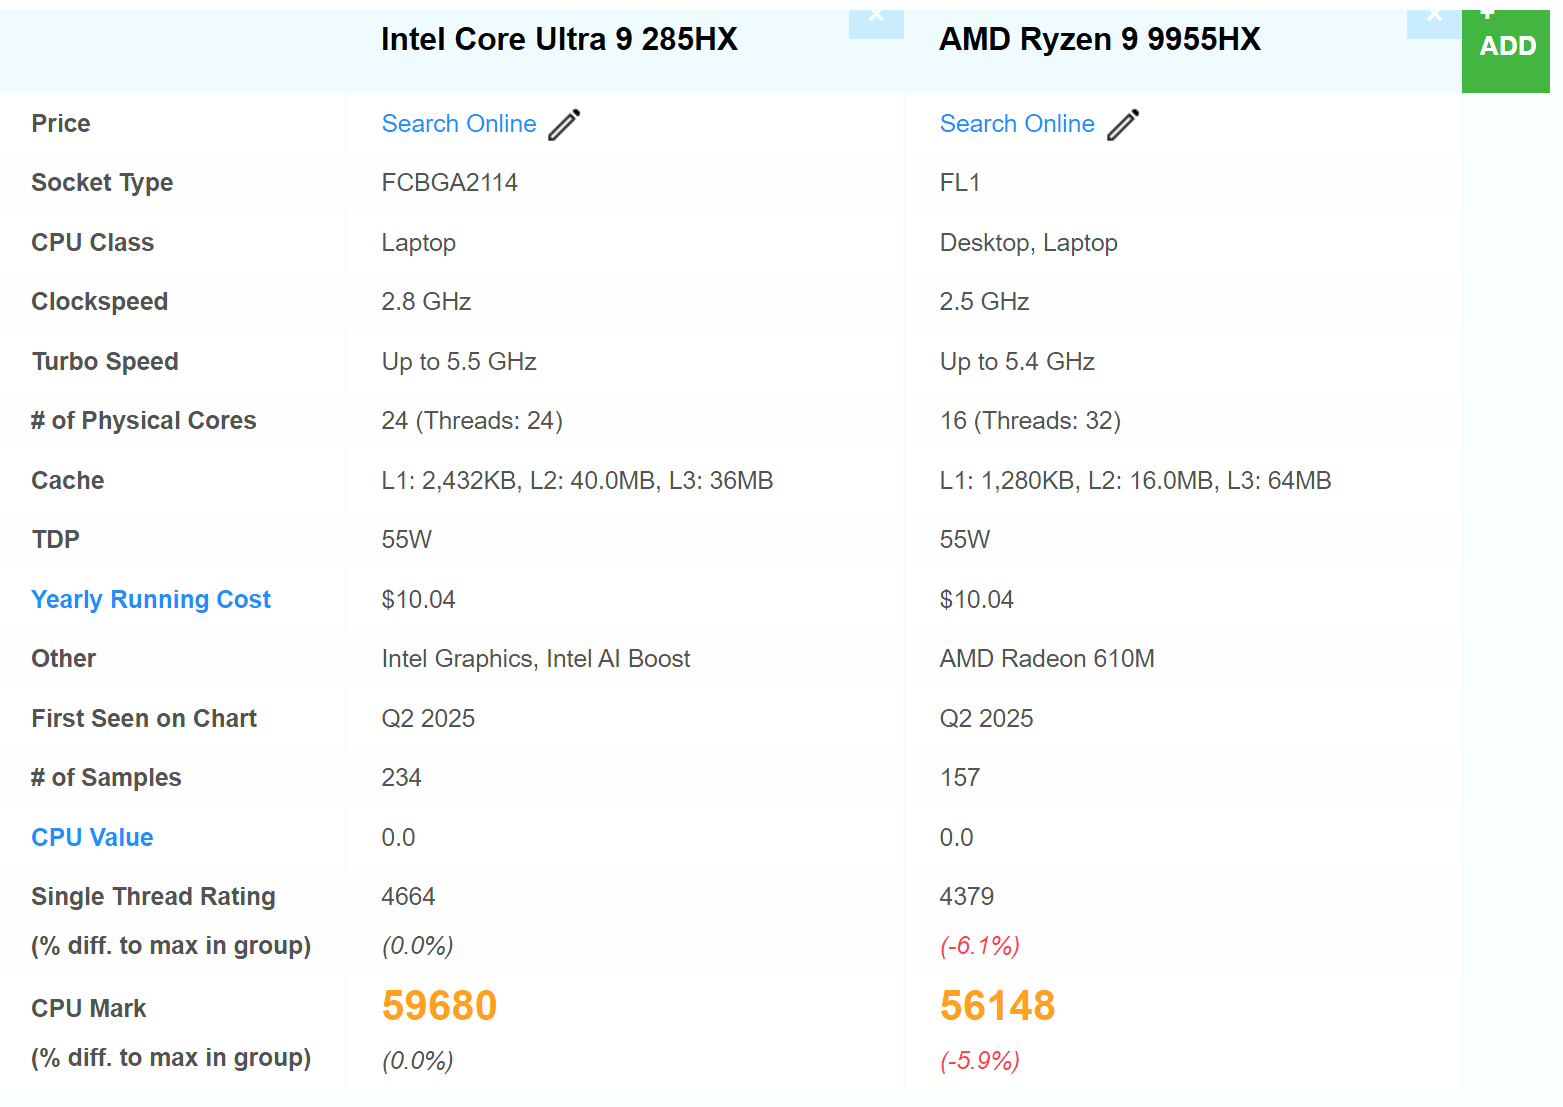Viewport: 1563px width, 1107px height.
Task: Open Search Online link for AMD price
Action: pos(1017,124)
